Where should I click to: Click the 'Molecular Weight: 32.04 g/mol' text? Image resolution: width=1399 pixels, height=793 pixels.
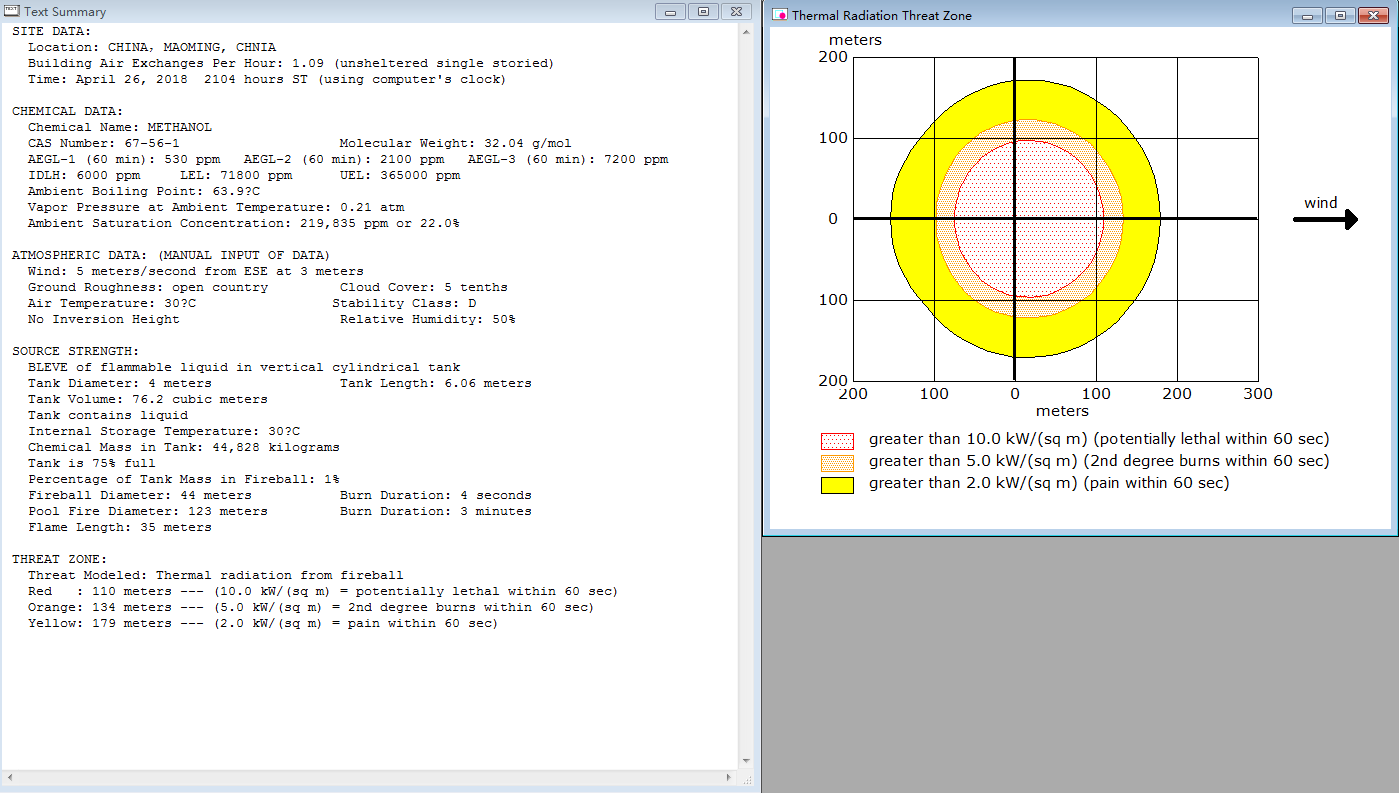pos(456,143)
